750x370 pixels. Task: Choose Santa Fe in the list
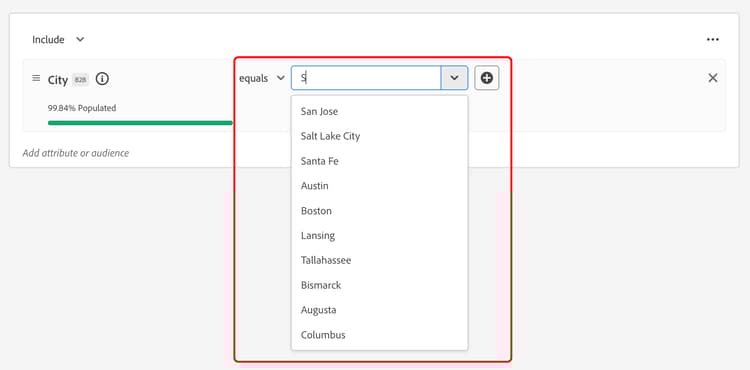(379, 161)
